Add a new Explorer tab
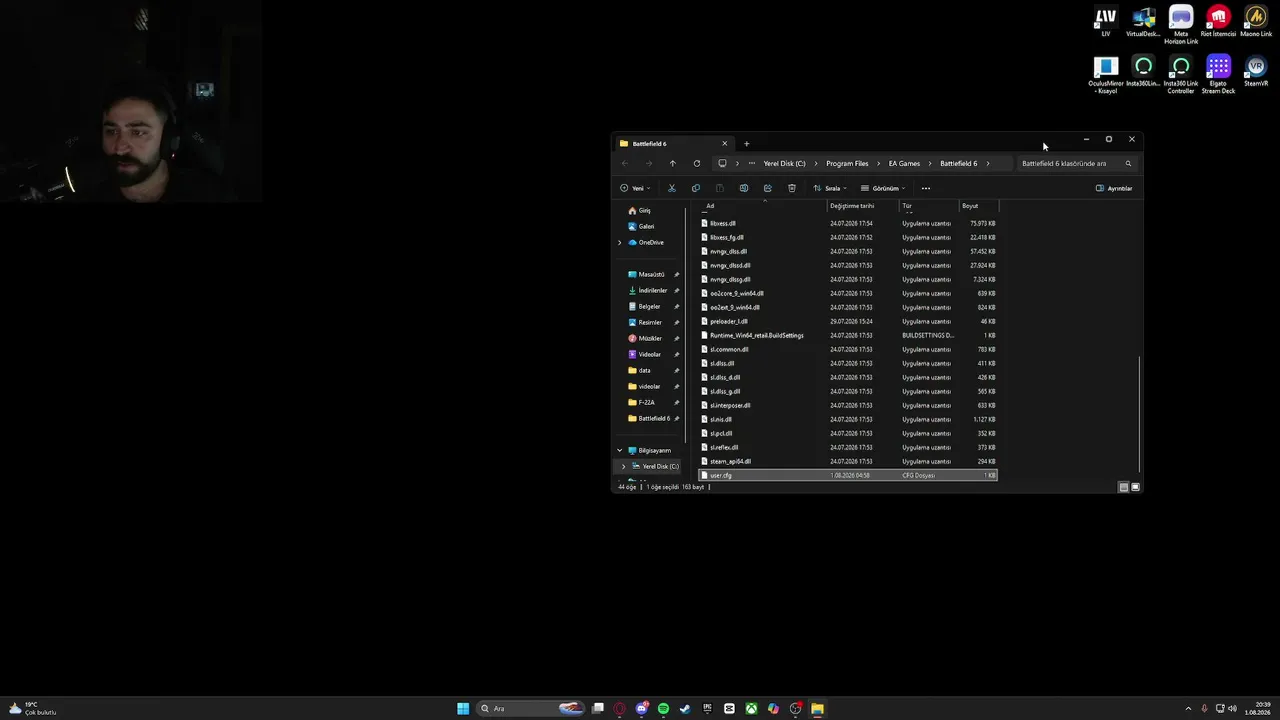The width and height of the screenshot is (1280, 720). [746, 144]
